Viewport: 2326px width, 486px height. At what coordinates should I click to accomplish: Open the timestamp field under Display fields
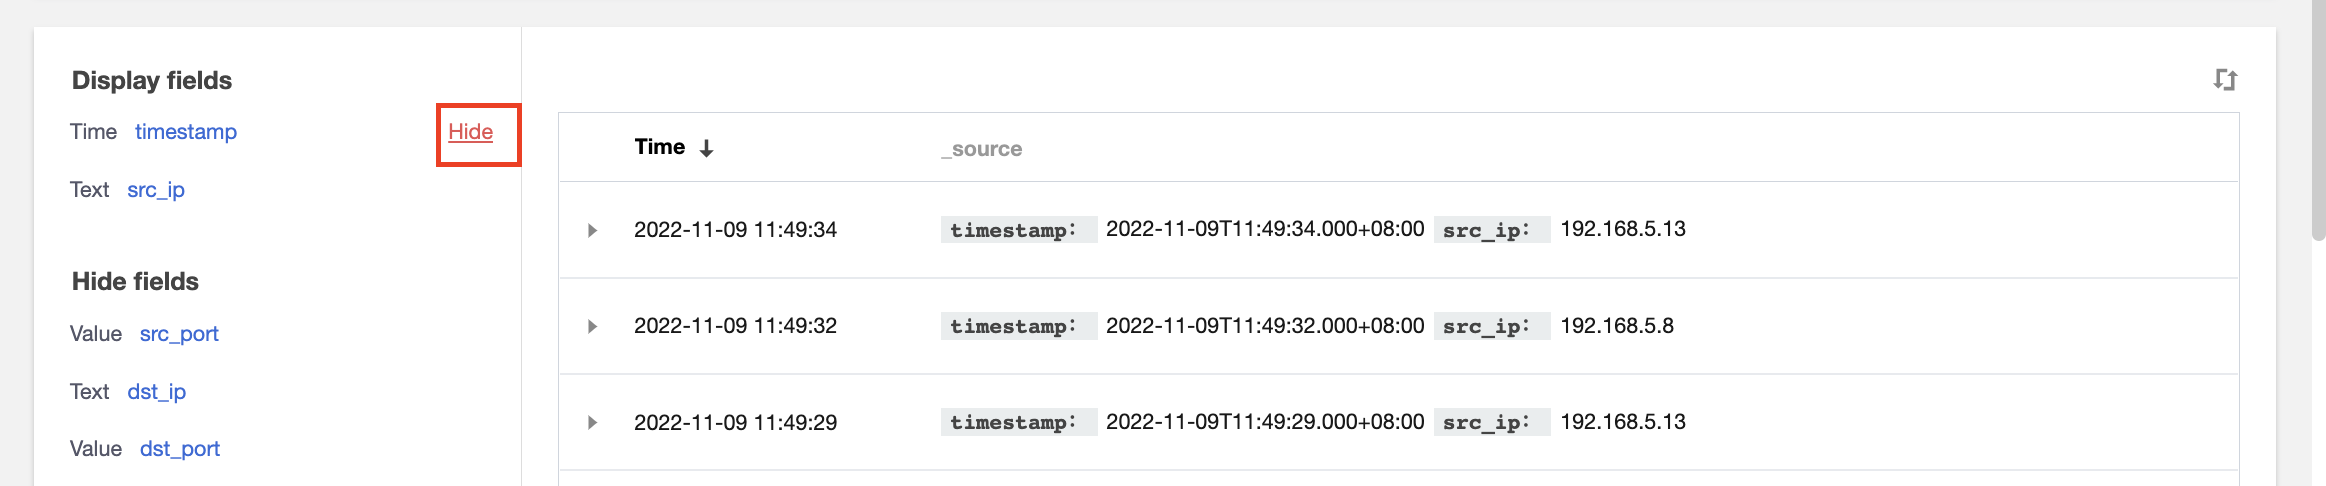[x=185, y=132]
